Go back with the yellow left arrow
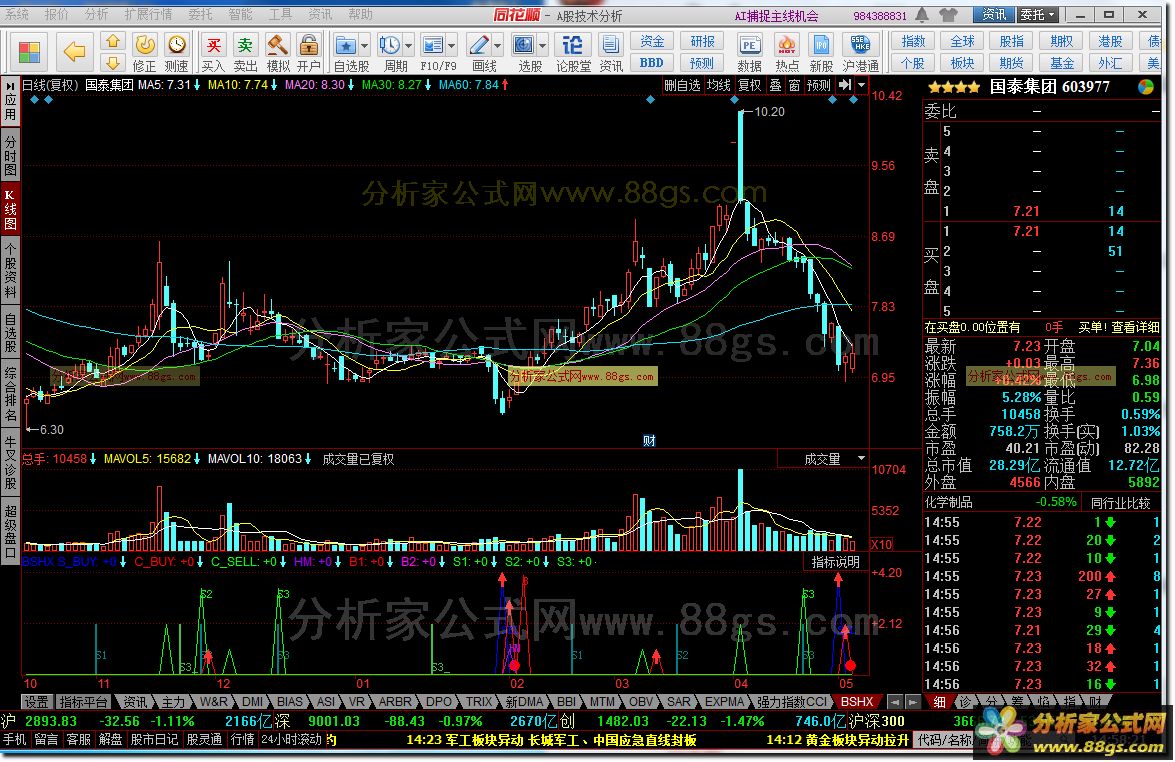The width and height of the screenshot is (1175, 762). point(74,52)
